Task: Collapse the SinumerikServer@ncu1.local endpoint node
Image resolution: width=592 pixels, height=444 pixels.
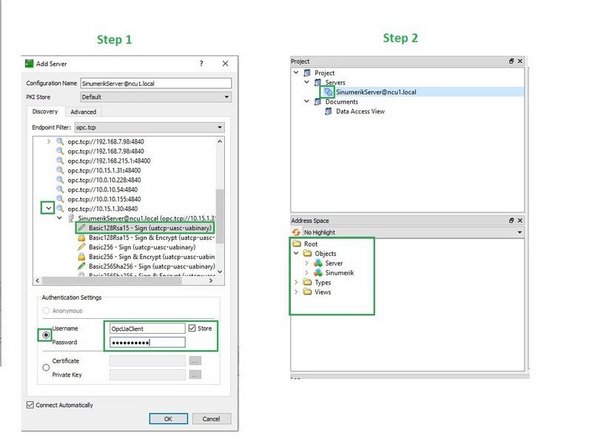Action: pos(59,218)
